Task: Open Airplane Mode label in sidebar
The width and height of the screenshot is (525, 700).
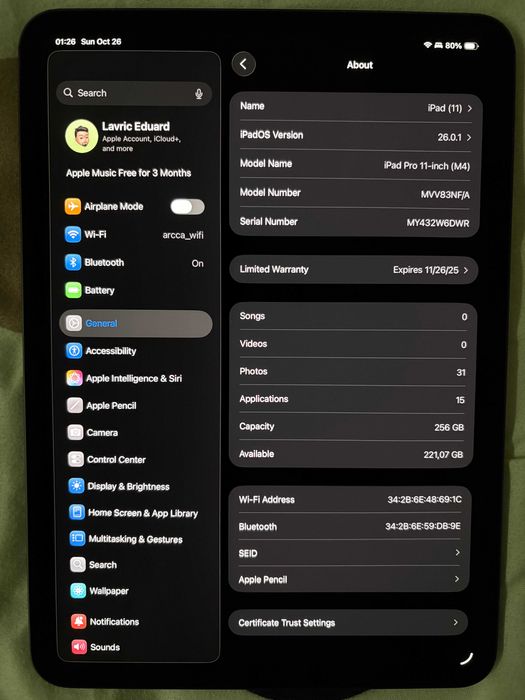Action: tap(114, 206)
